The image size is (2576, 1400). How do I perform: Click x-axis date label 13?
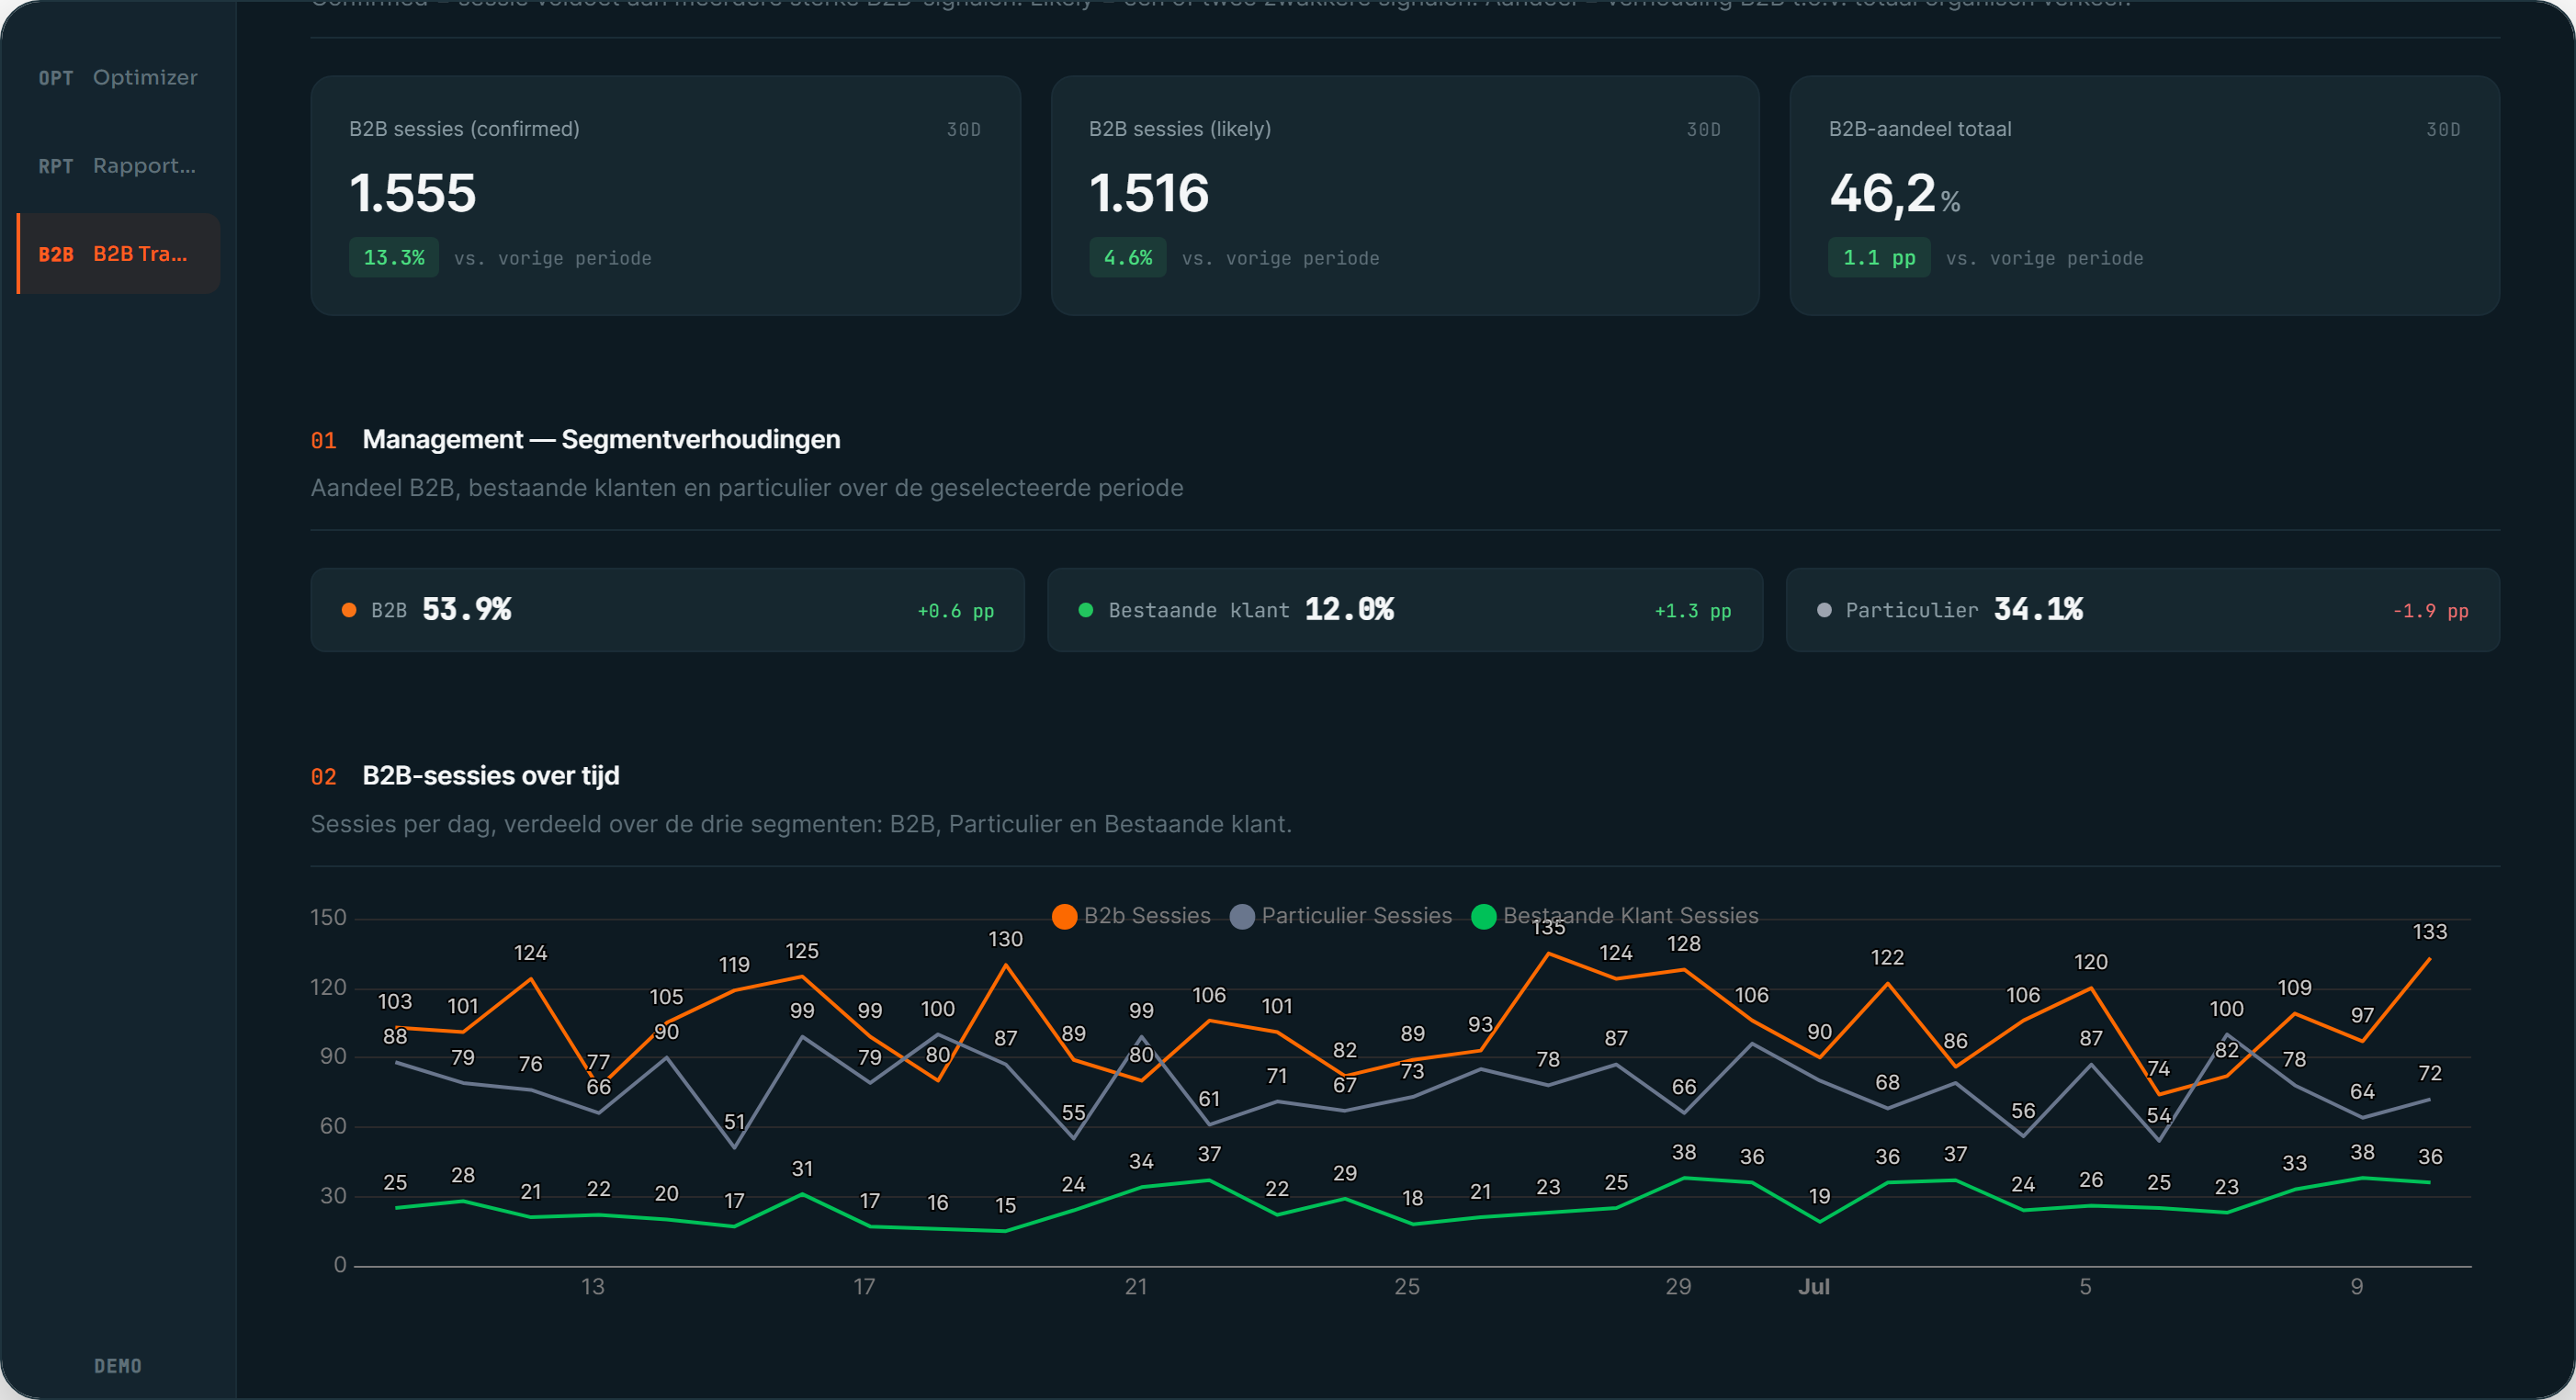click(593, 1287)
